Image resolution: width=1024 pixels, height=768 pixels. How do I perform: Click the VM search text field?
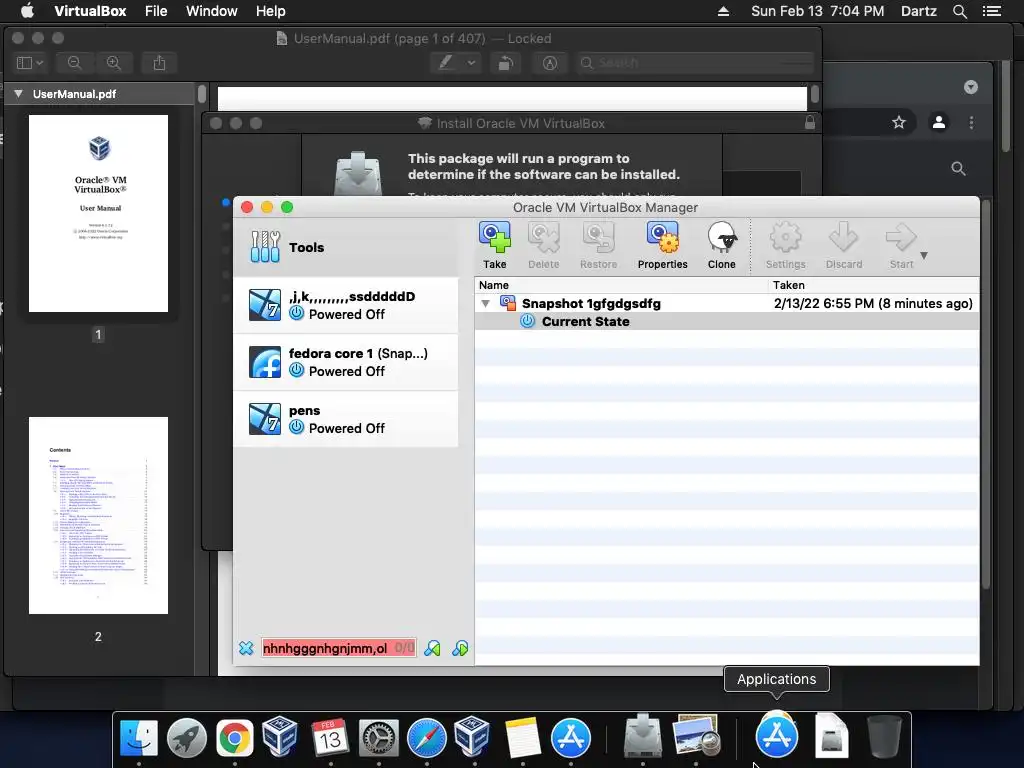click(x=338, y=648)
